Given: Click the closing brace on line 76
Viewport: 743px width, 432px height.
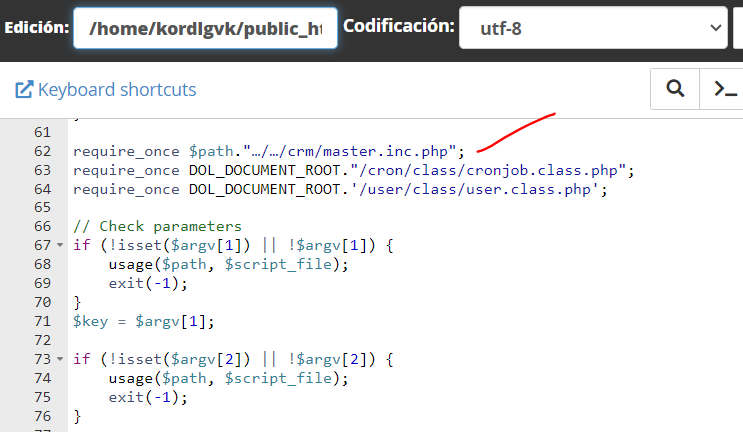Looking at the screenshot, I should [77, 416].
